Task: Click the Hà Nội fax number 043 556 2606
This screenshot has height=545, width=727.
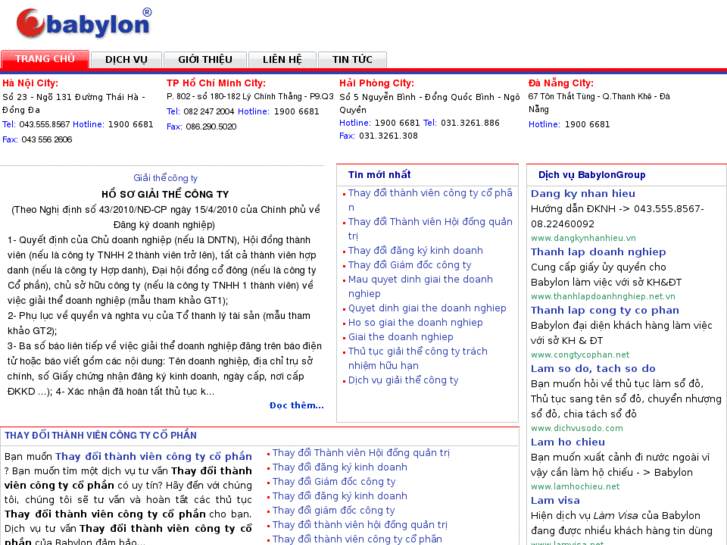Action: 46,140
